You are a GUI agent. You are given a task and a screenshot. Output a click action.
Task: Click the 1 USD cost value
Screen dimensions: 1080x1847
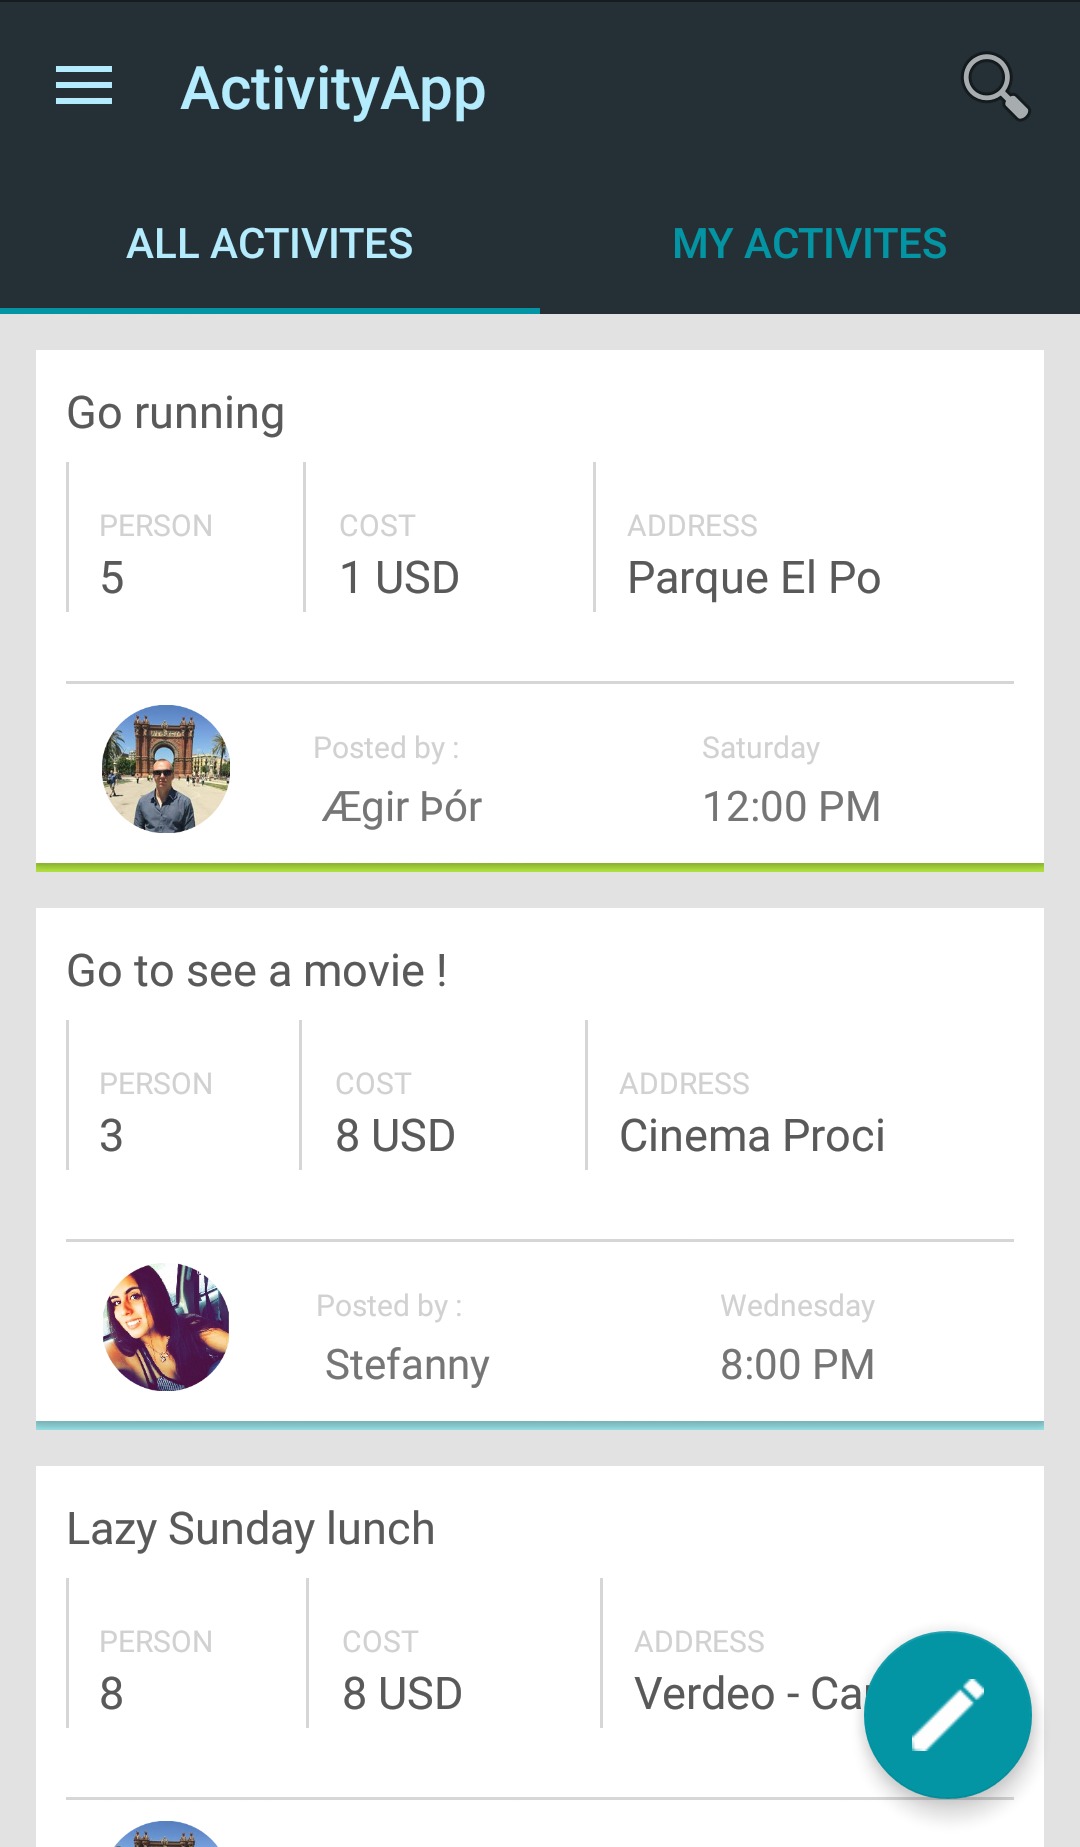point(399,578)
